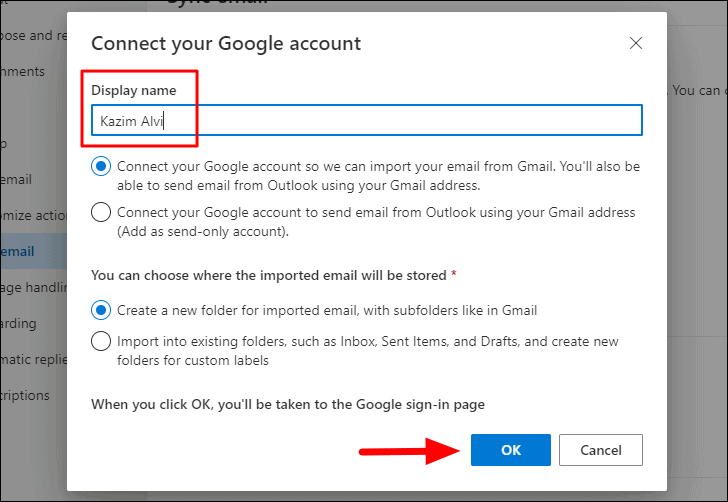
Task: Select Add as send-only account option
Action: coord(101,212)
